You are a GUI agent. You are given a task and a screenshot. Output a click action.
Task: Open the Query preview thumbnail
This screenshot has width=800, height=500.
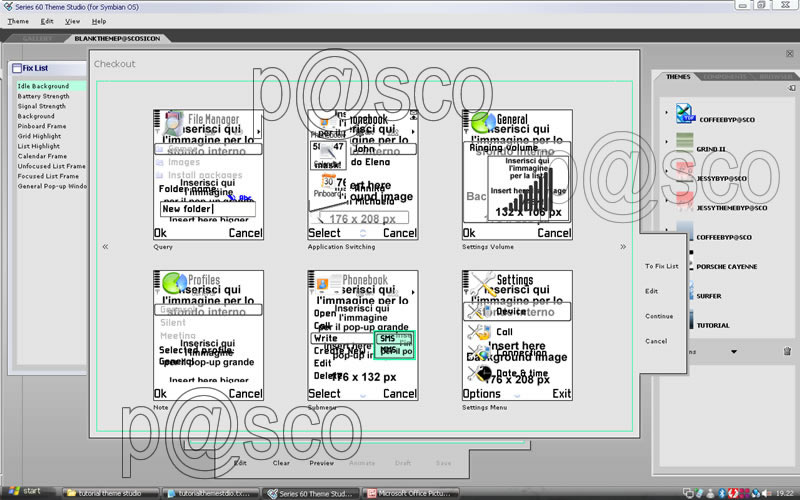(x=208, y=174)
